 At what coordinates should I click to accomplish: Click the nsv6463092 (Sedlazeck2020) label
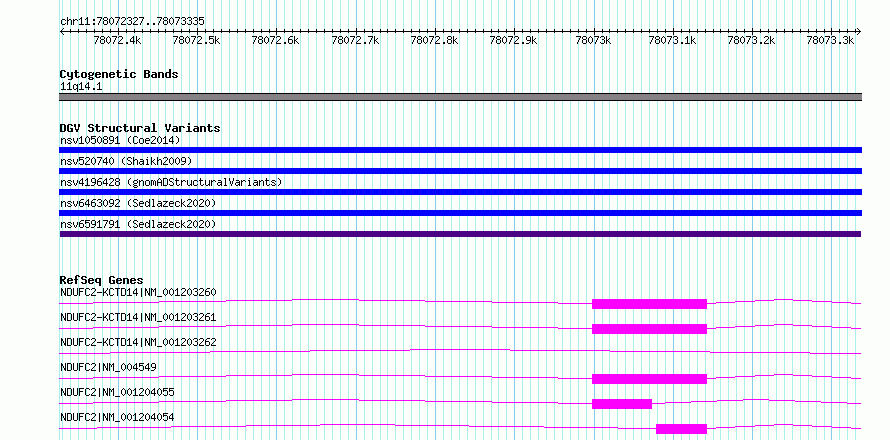[138, 203]
